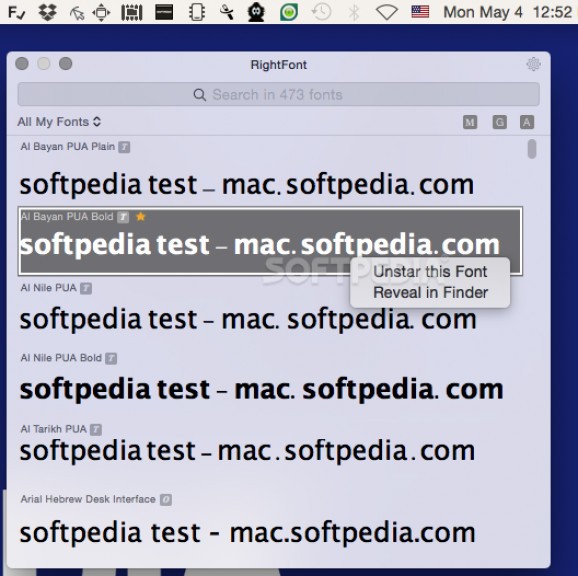Open the Dropbox menu bar icon
The height and width of the screenshot is (576, 578).
pyautogui.click(x=48, y=12)
